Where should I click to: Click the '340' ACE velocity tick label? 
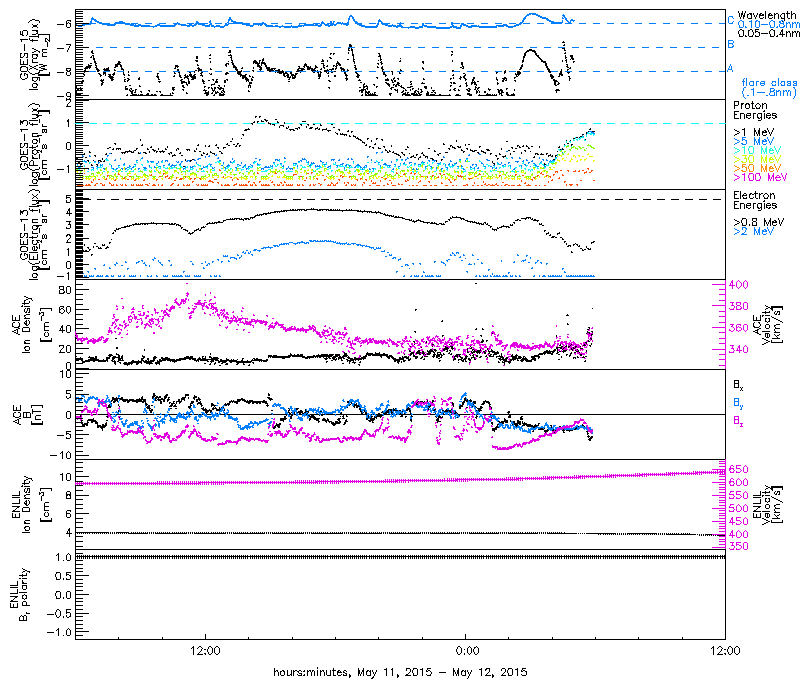pos(738,349)
